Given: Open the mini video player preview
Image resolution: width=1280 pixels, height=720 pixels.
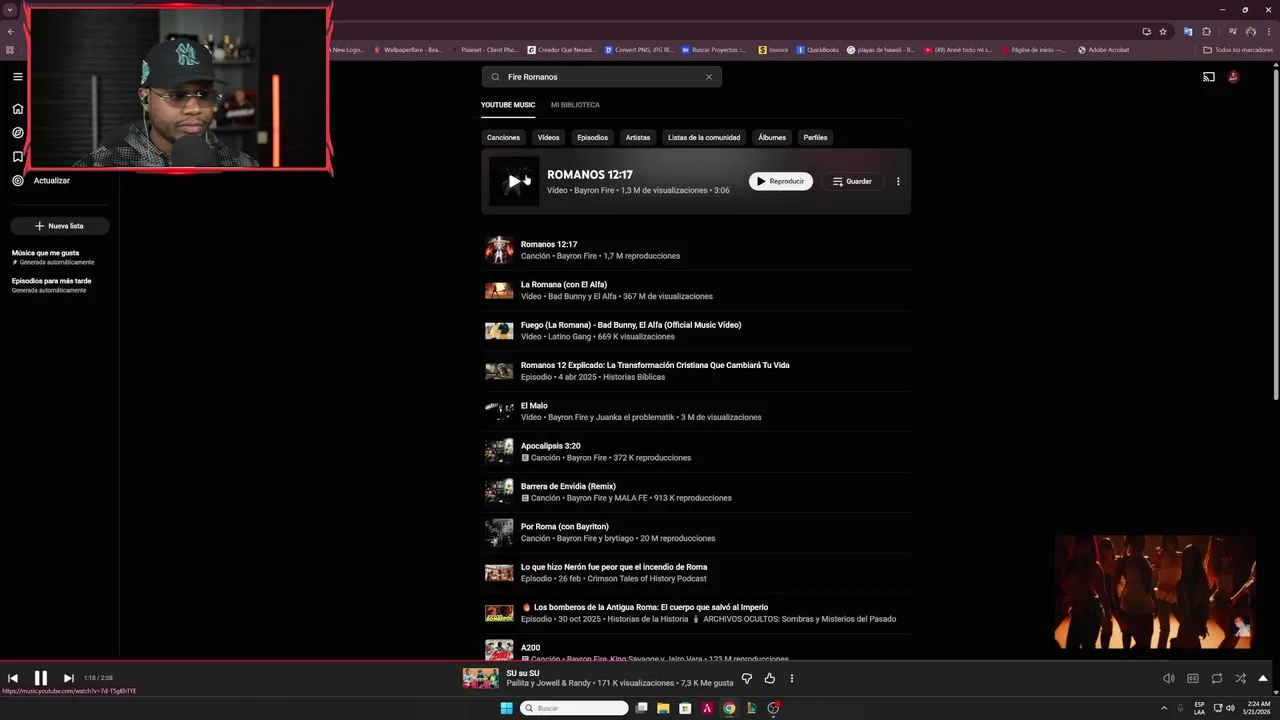Looking at the screenshot, I should pyautogui.click(x=1155, y=592).
